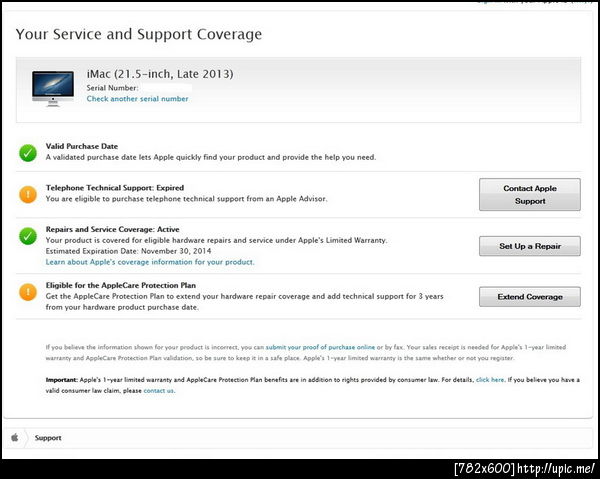600x479 pixels.
Task: Click the Valid Purchase Date heading
Action: (82, 146)
